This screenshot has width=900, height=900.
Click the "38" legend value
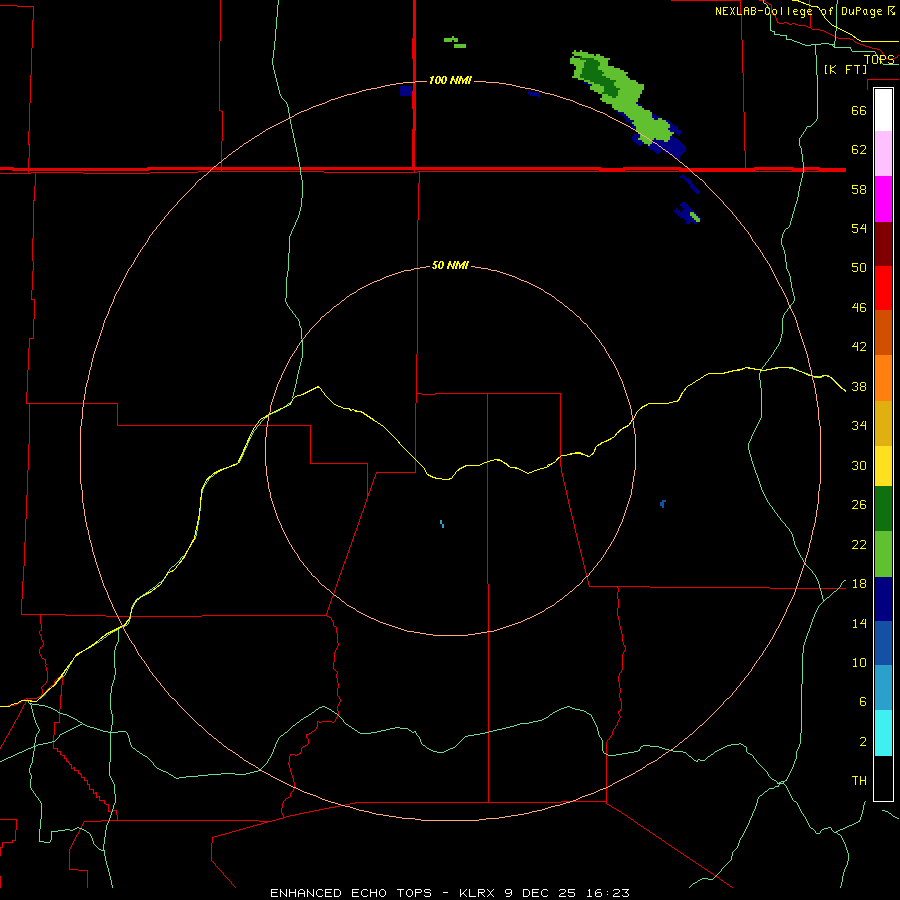click(859, 387)
